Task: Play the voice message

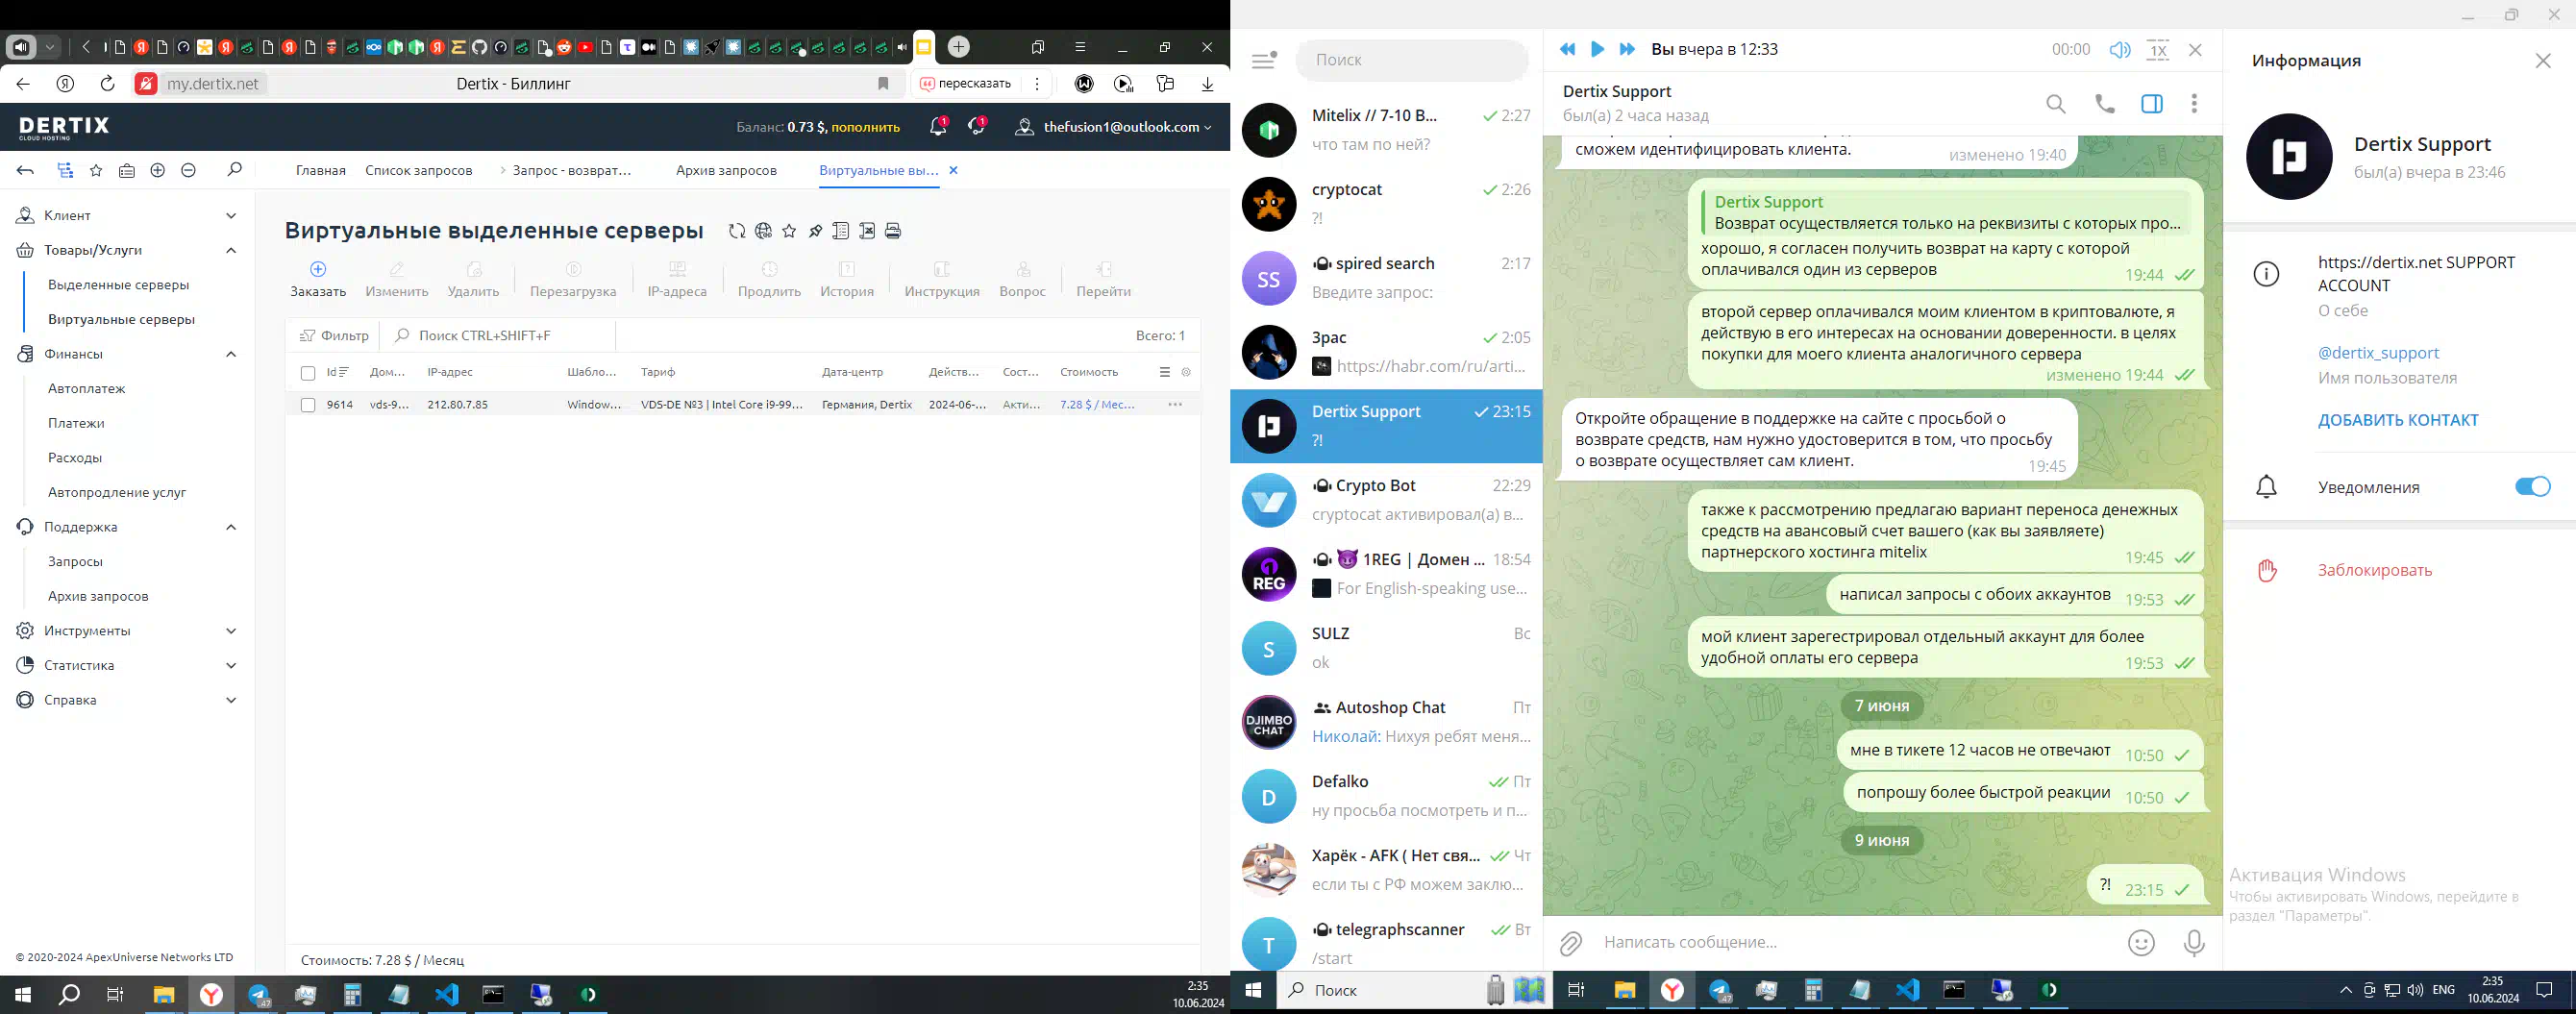Action: 1597,49
